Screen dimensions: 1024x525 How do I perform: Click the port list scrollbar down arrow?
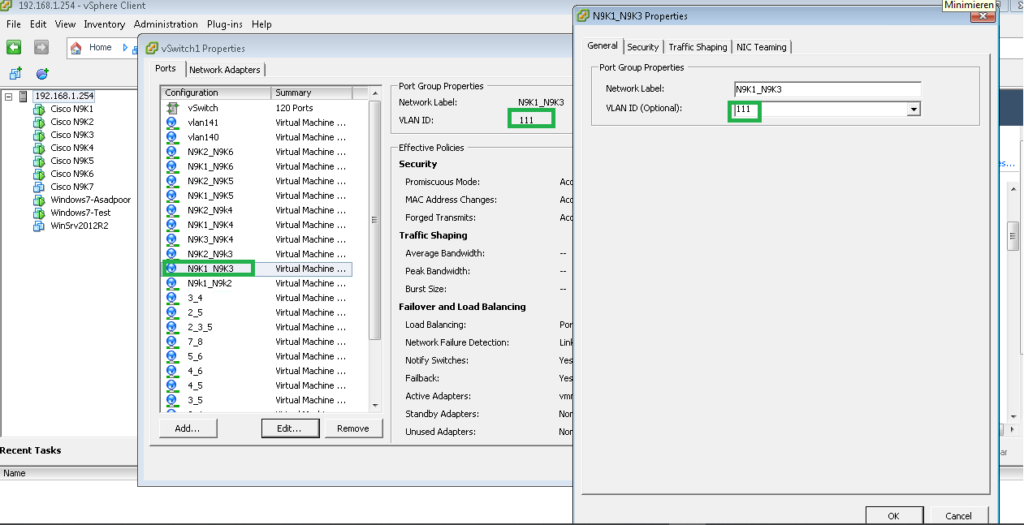click(375, 406)
